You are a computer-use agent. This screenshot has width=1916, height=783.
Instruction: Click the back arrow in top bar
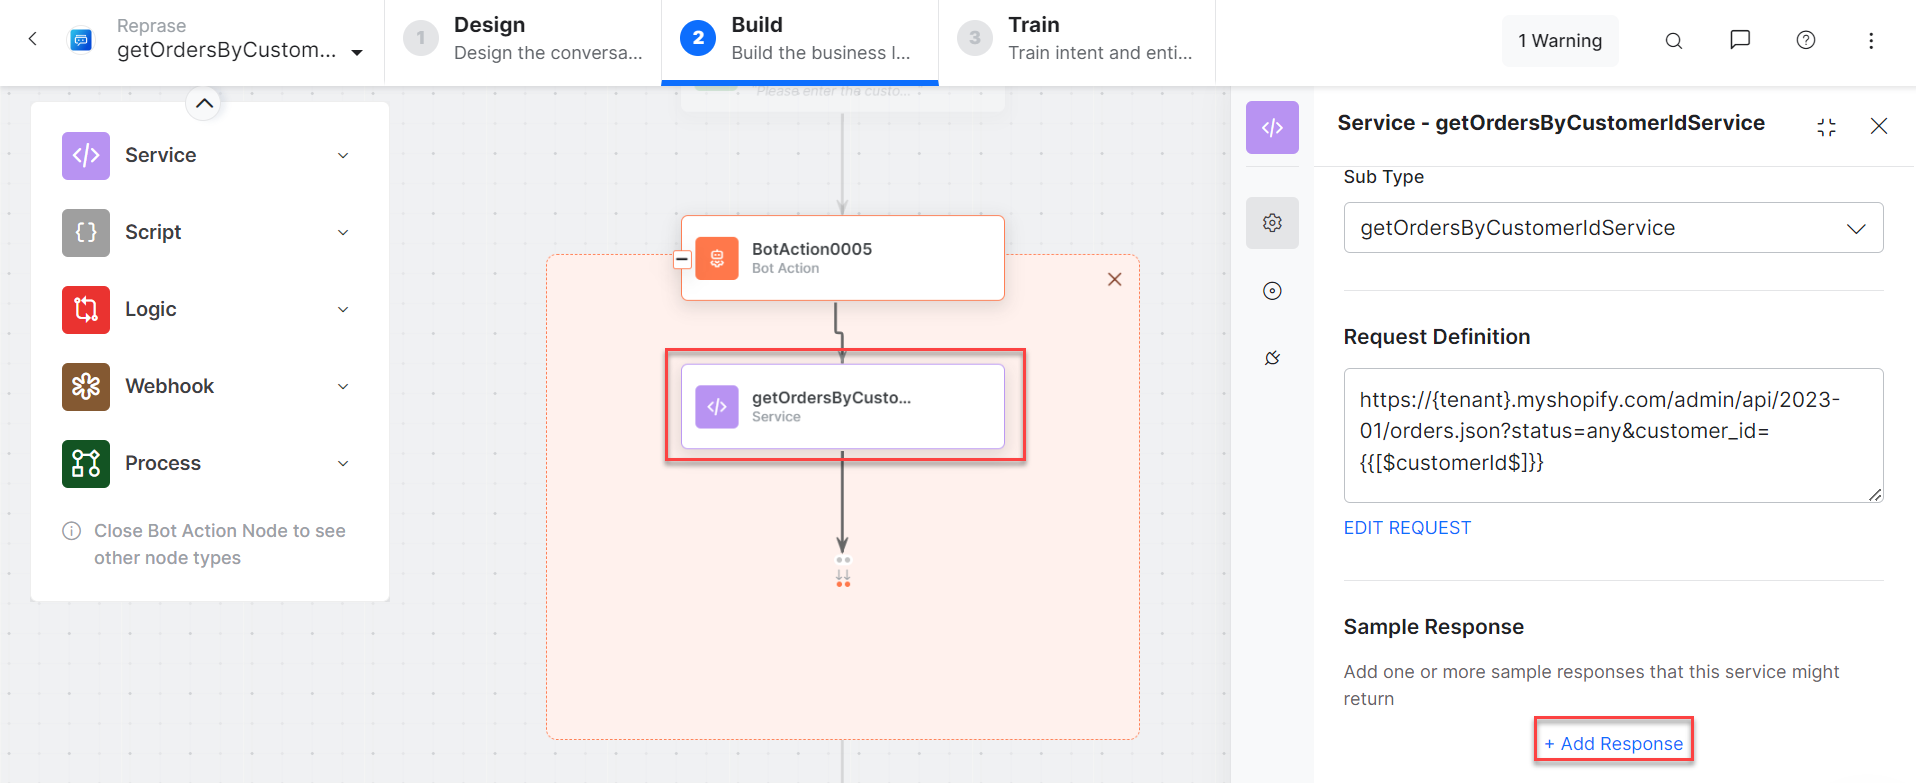(33, 39)
